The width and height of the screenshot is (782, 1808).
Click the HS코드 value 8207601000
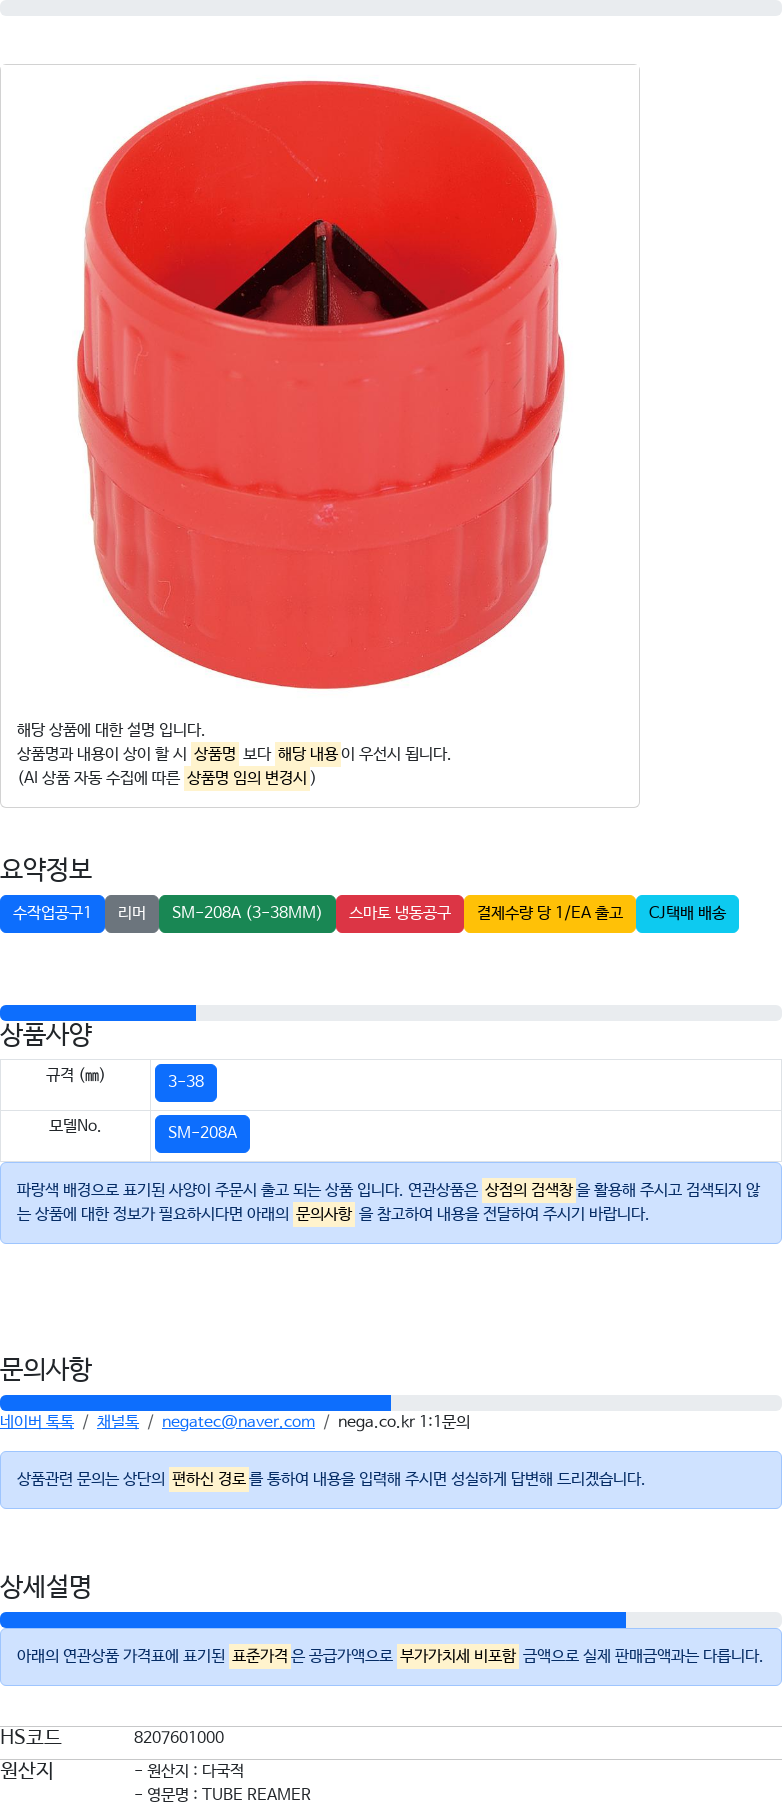pos(179,1738)
